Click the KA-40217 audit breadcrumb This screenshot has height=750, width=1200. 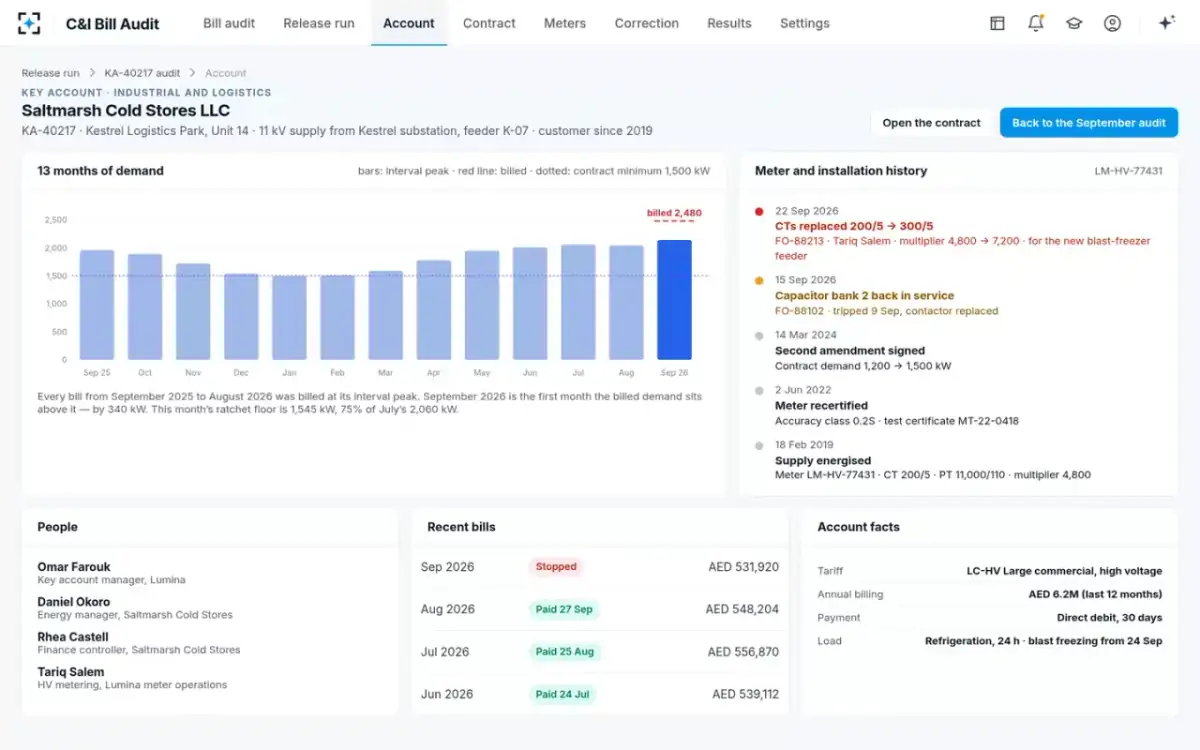(142, 73)
